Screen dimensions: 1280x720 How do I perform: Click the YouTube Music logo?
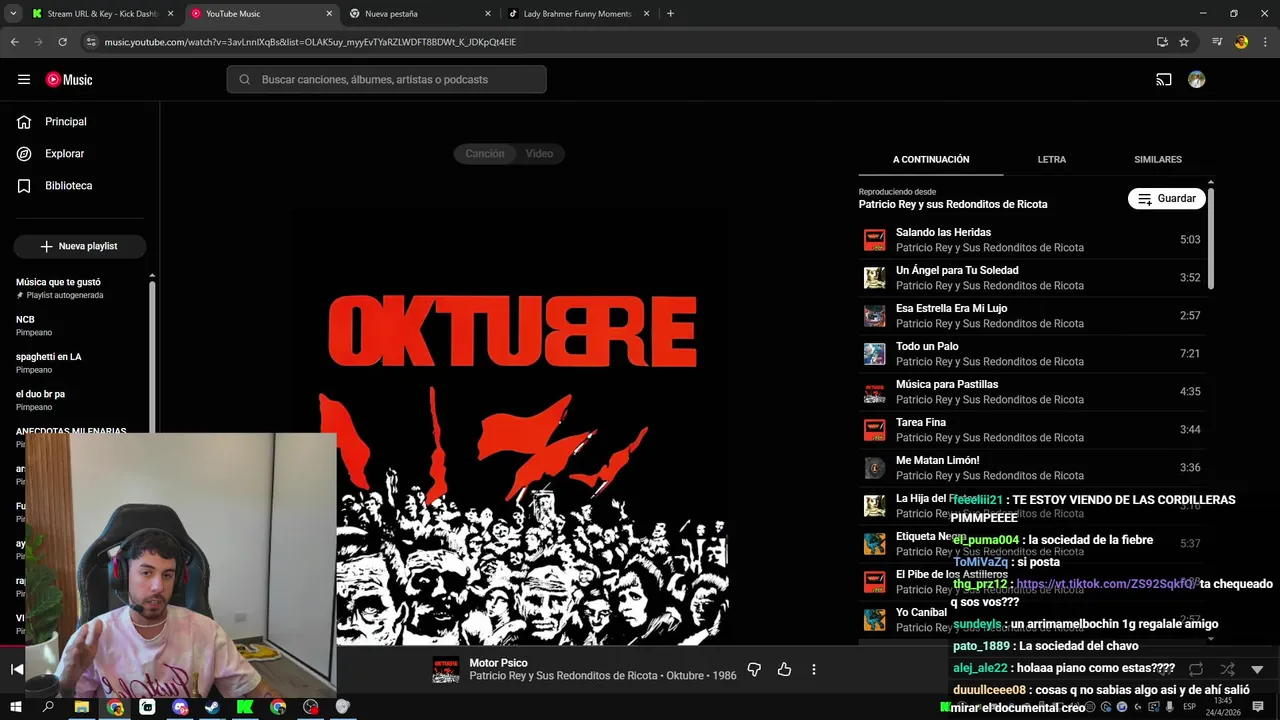pyautogui.click(x=69, y=79)
